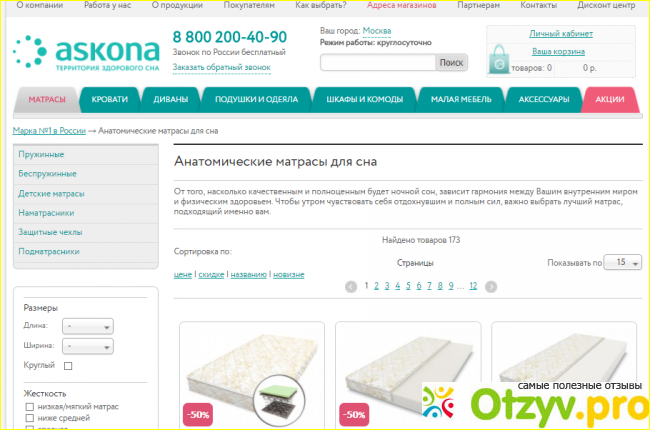Enable the низкая/мягкий матрас hardness filter
Image resolution: width=650 pixels, height=430 pixels.
click(29, 407)
